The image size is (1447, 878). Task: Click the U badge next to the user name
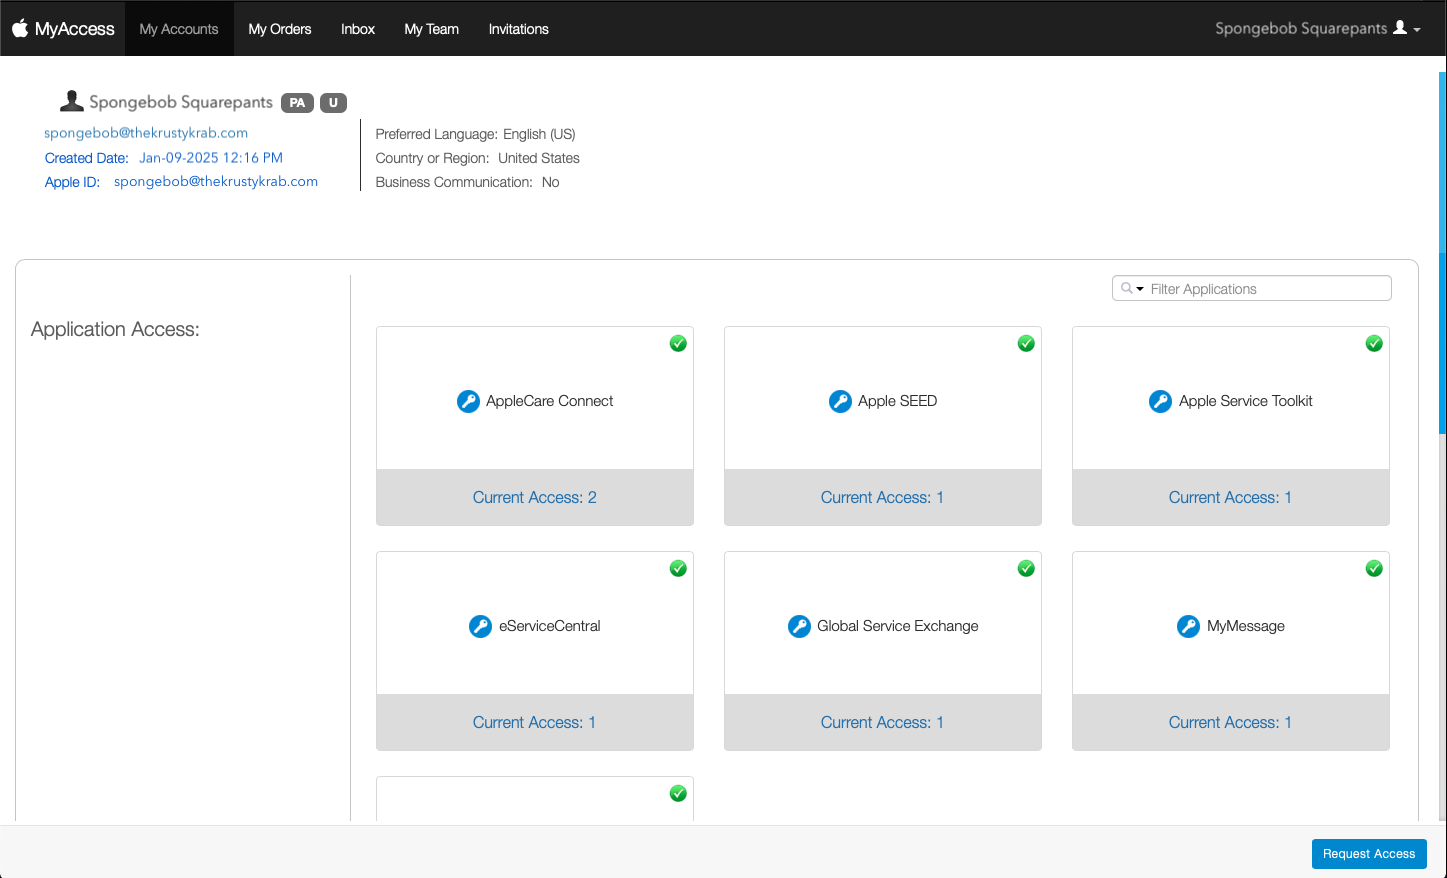[333, 103]
